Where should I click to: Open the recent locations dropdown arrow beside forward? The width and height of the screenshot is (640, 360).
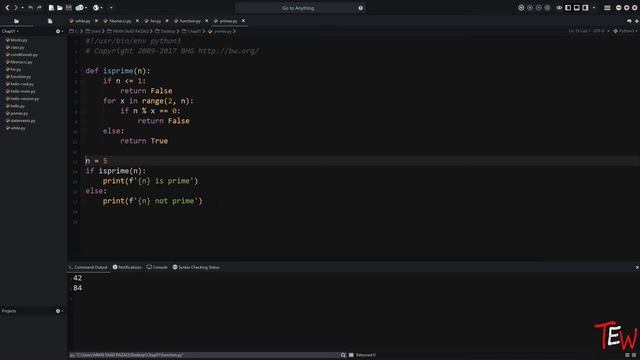[x=22, y=8]
